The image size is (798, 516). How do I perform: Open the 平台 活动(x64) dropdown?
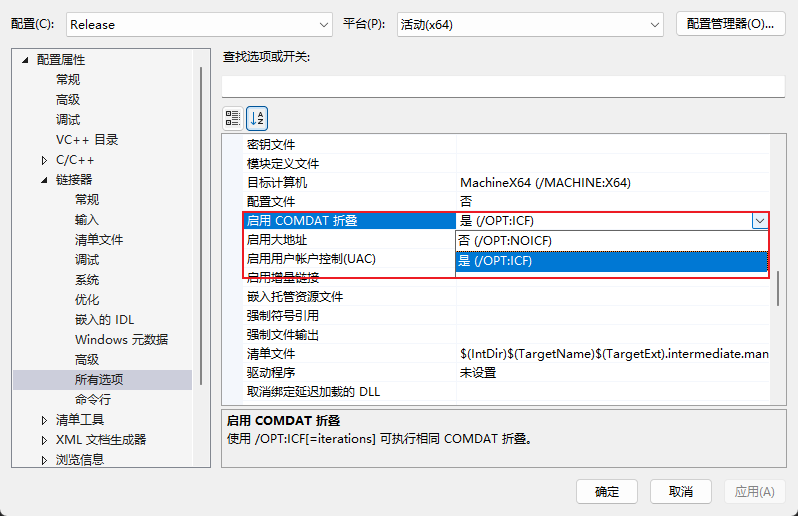tap(529, 24)
